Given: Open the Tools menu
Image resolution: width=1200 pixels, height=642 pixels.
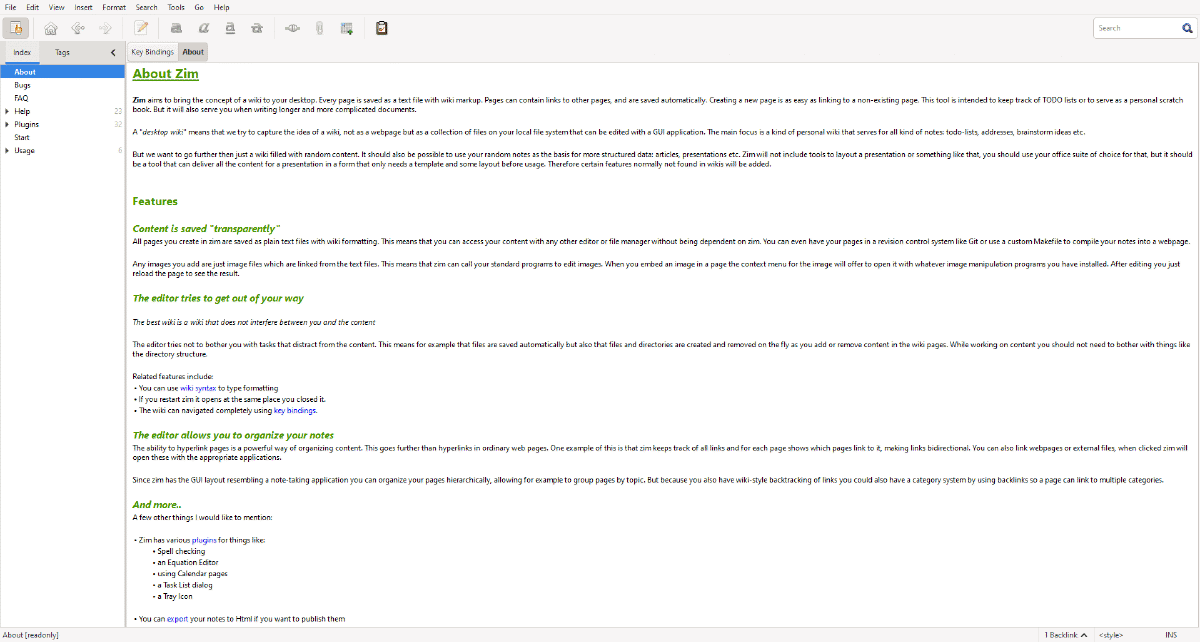Looking at the screenshot, I should [x=176, y=6].
